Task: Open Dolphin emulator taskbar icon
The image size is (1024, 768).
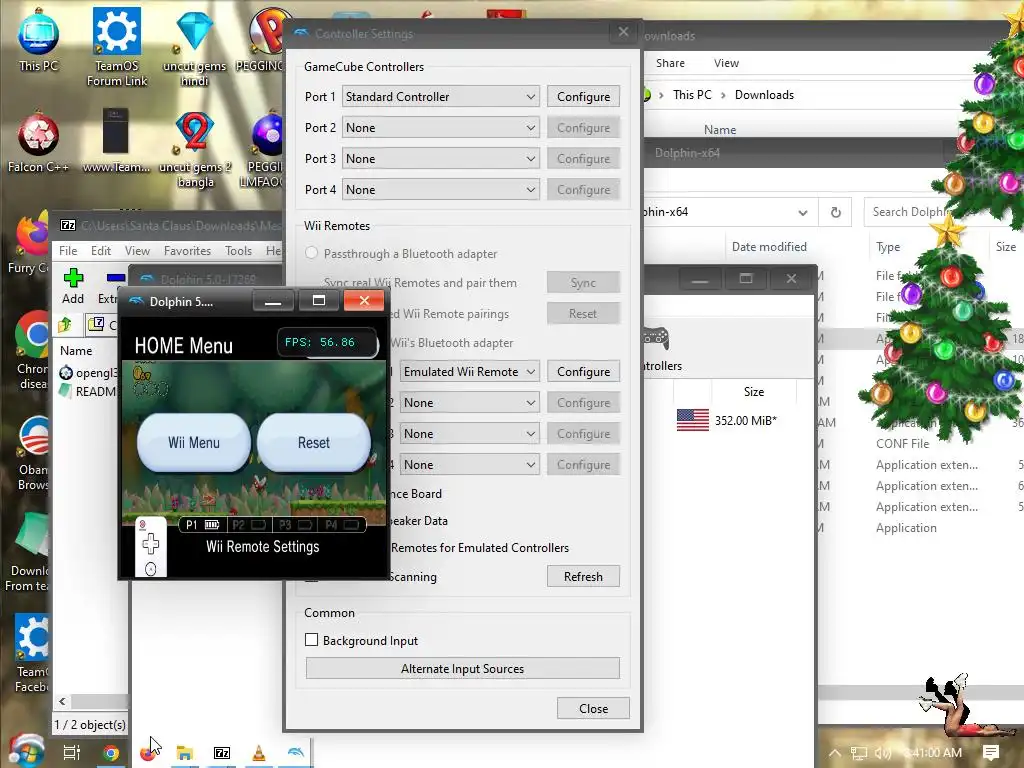Action: click(295, 753)
